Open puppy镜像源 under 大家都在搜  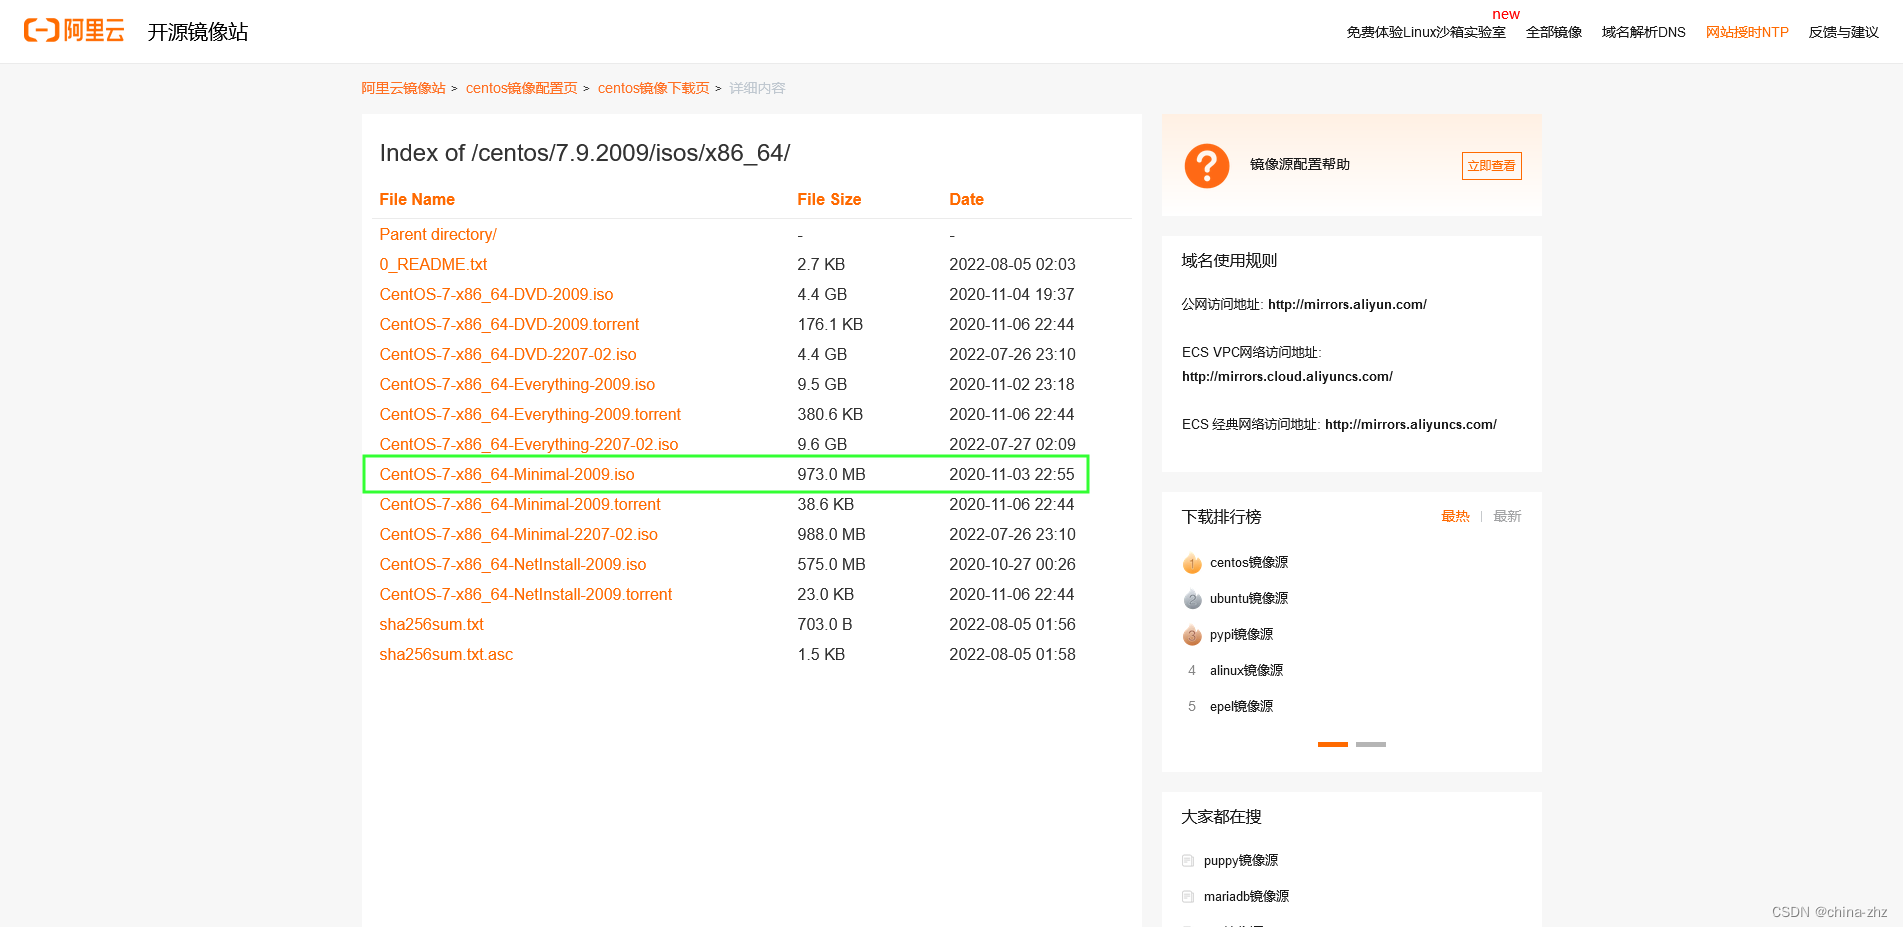[x=1241, y=861]
